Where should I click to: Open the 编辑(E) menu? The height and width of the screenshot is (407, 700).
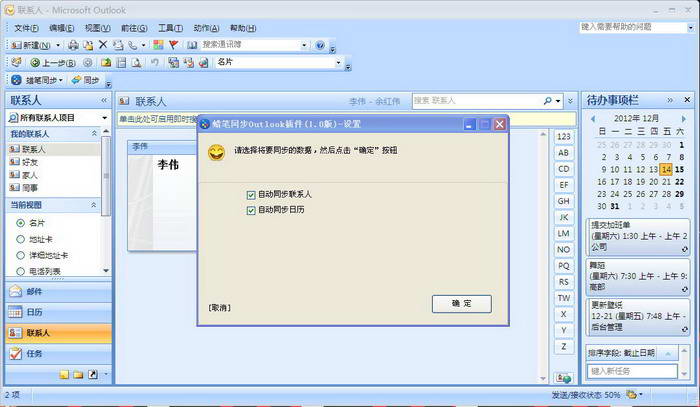[62, 28]
